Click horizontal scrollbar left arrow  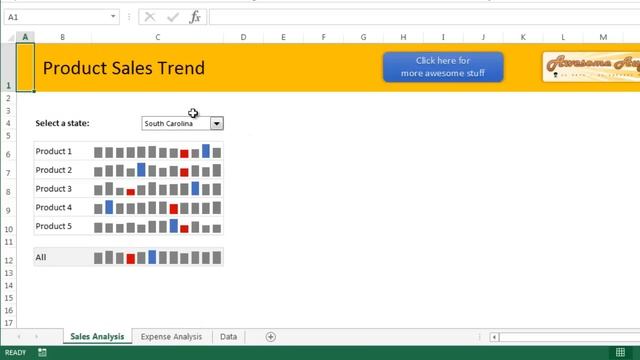point(494,337)
